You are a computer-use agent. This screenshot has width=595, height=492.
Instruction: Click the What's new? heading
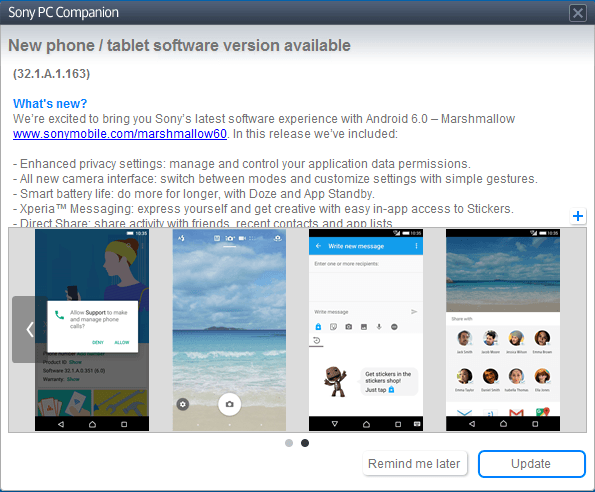(50, 104)
